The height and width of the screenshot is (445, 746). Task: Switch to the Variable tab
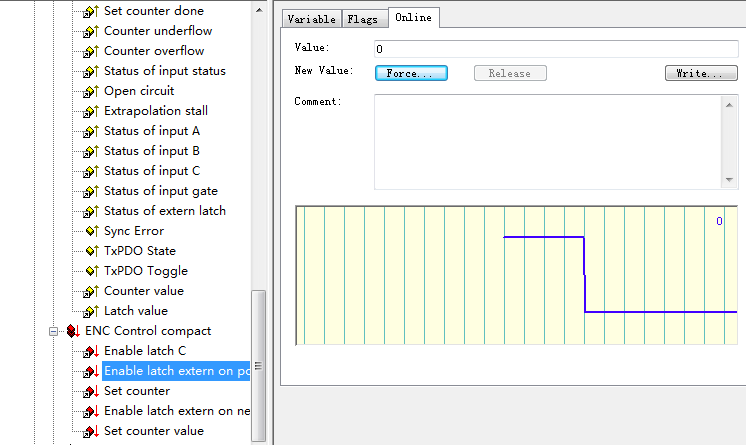(x=312, y=19)
